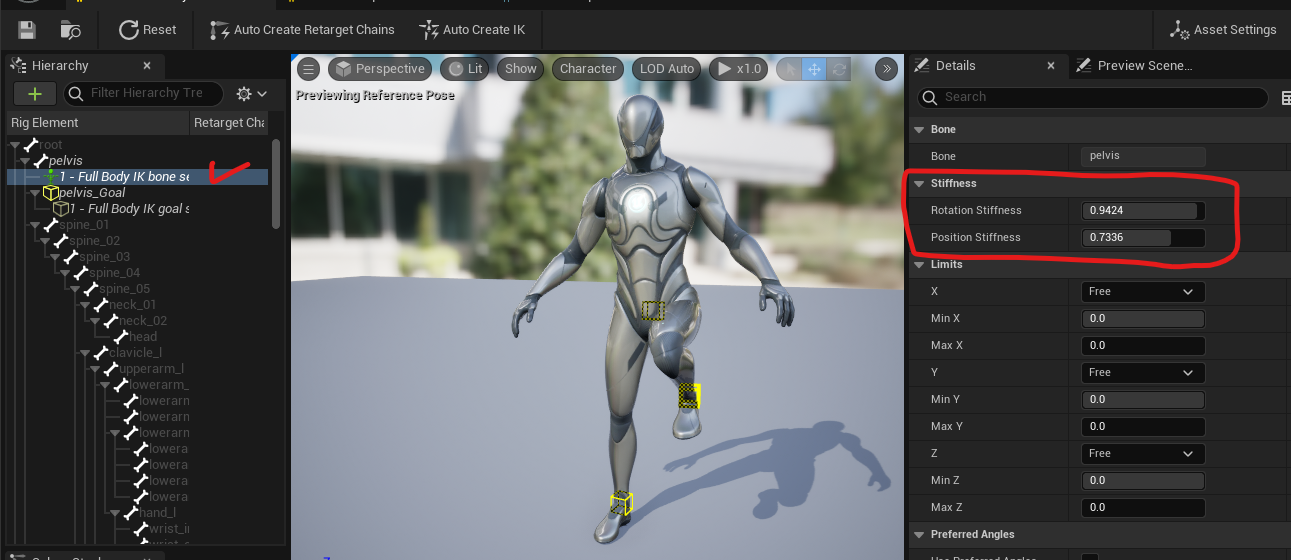Run Auto Create Retarget Chains

[x=302, y=30]
